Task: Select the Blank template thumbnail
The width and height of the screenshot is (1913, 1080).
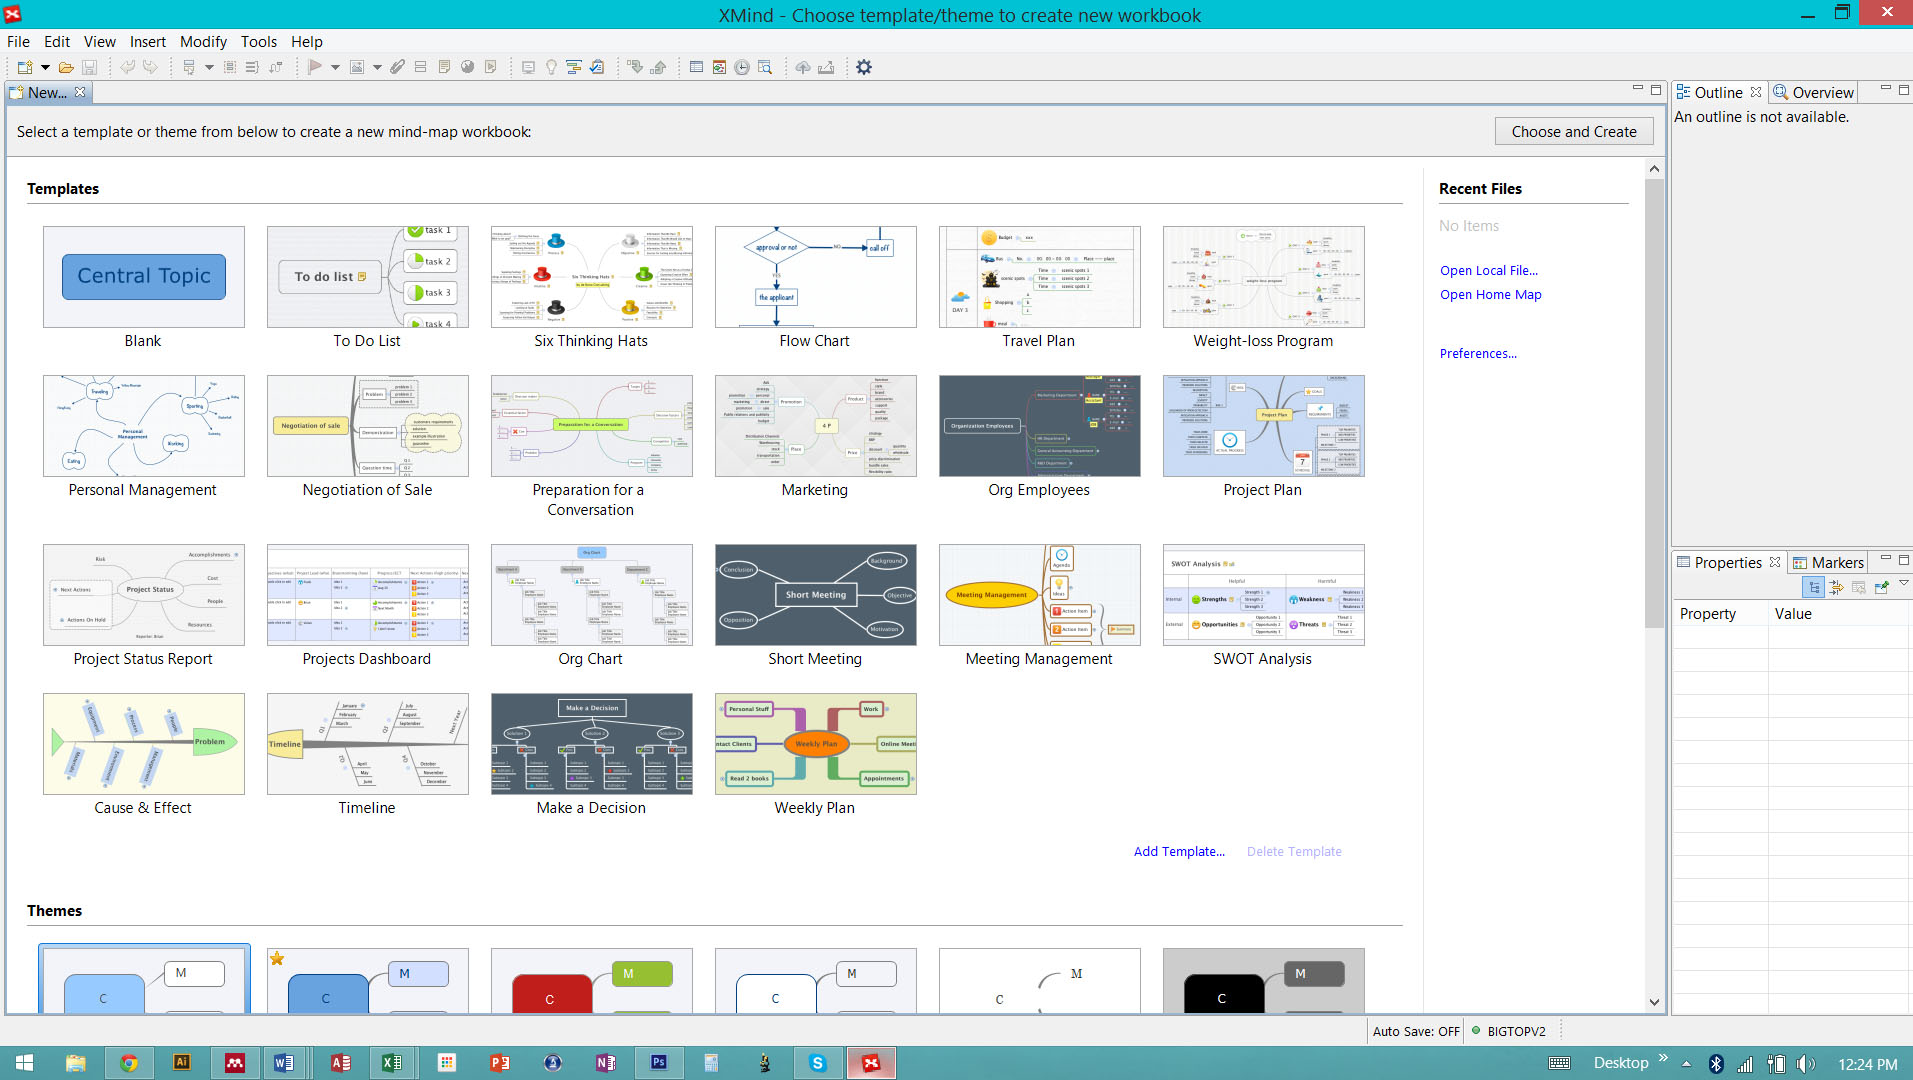Action: click(144, 277)
